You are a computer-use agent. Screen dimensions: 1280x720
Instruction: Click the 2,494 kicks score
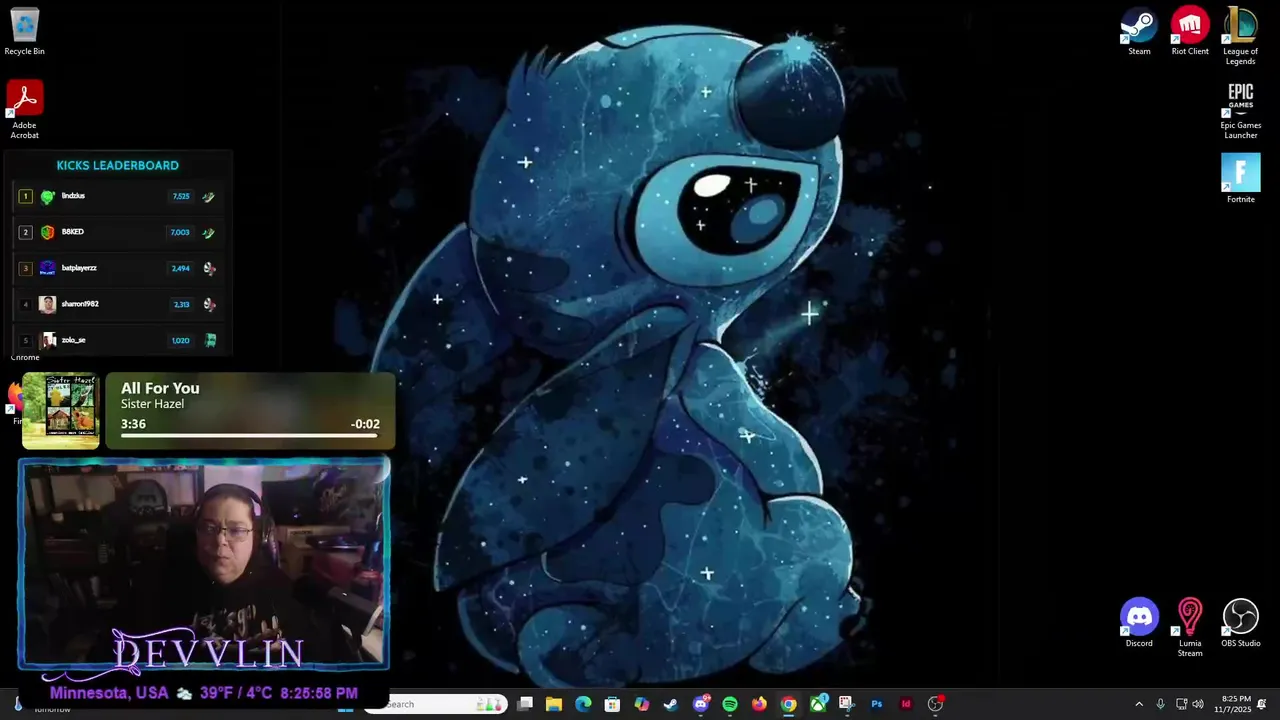[181, 269]
